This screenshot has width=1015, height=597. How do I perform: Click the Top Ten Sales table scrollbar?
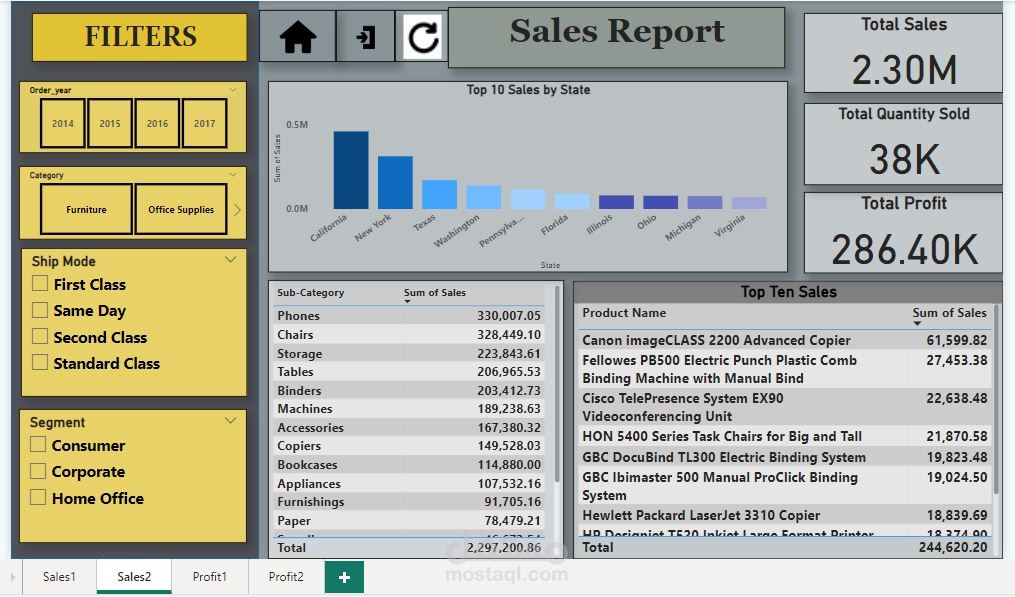[x=997, y=401]
